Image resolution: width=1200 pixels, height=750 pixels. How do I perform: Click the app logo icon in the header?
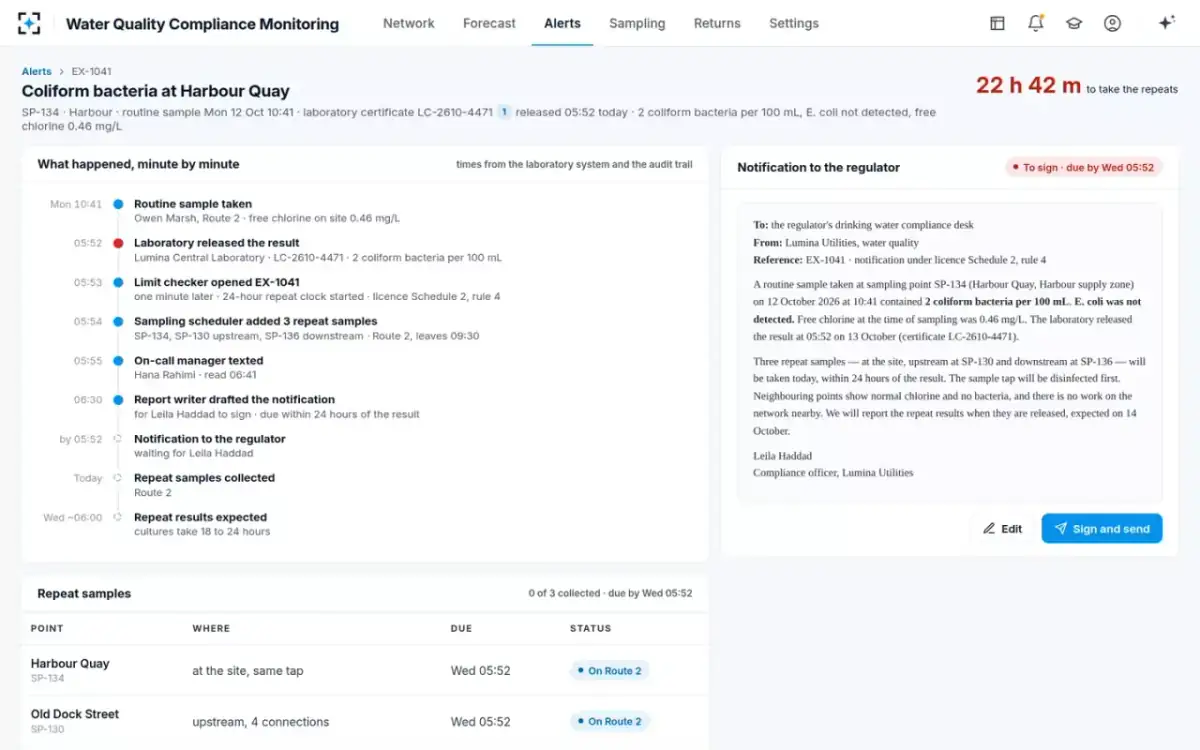(29, 23)
